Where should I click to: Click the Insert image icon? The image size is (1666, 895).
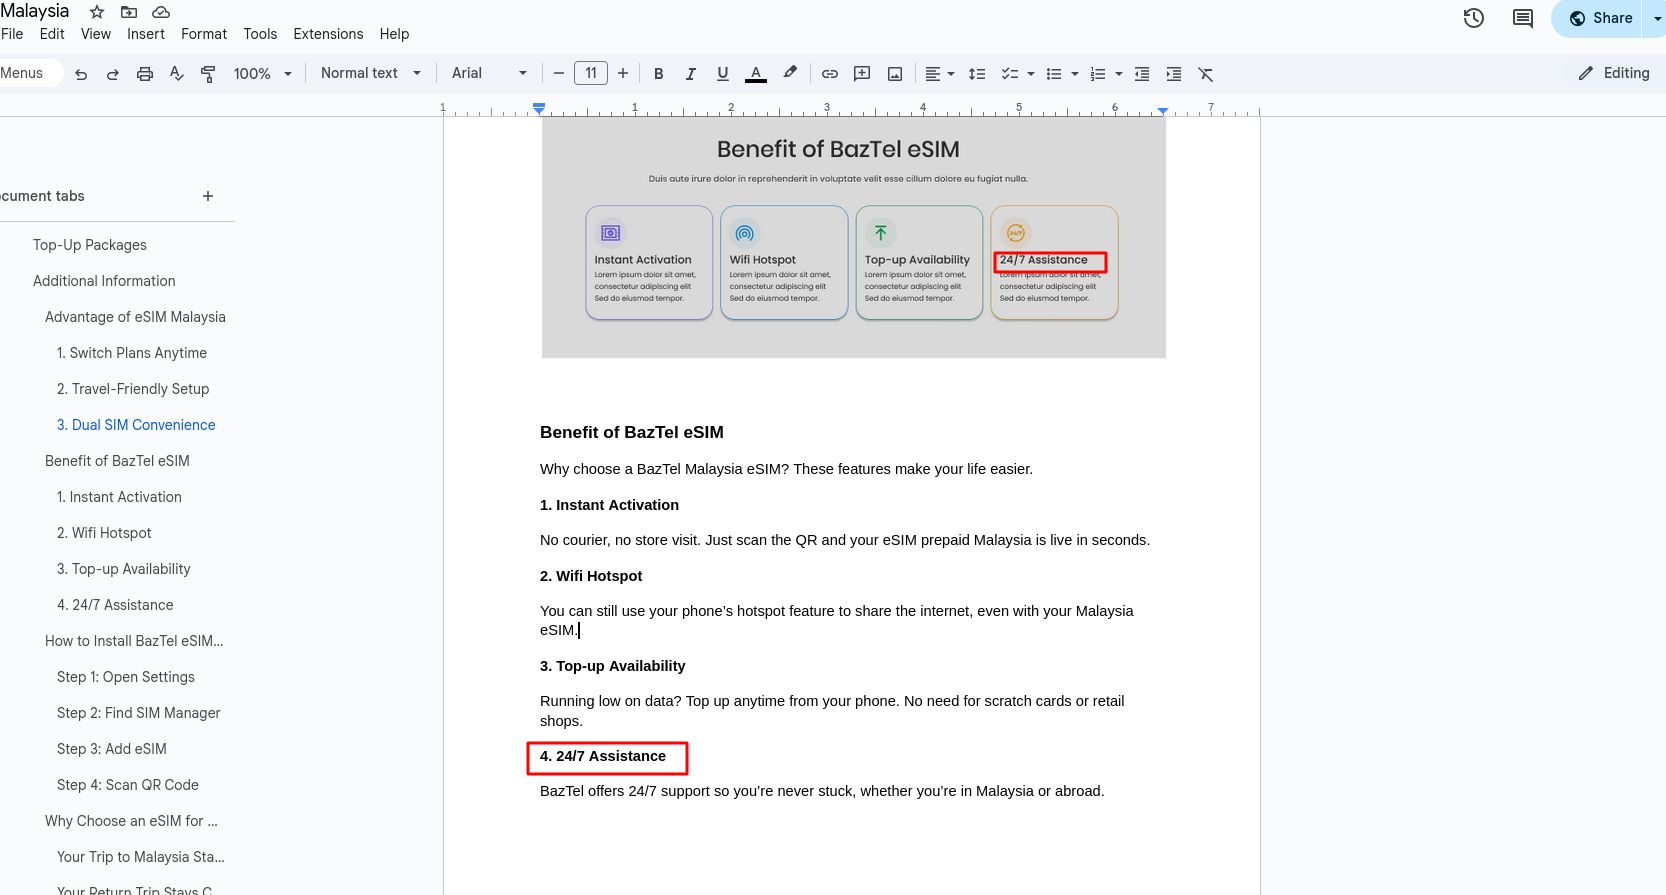(x=895, y=74)
